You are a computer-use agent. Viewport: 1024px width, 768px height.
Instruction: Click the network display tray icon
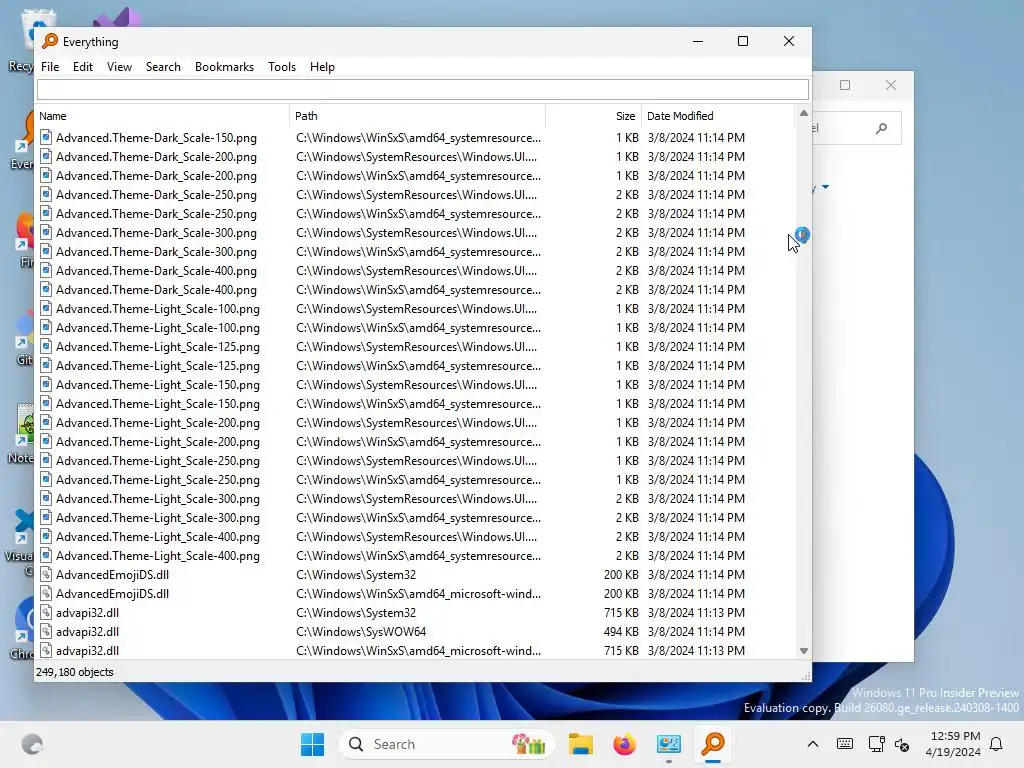(876, 744)
